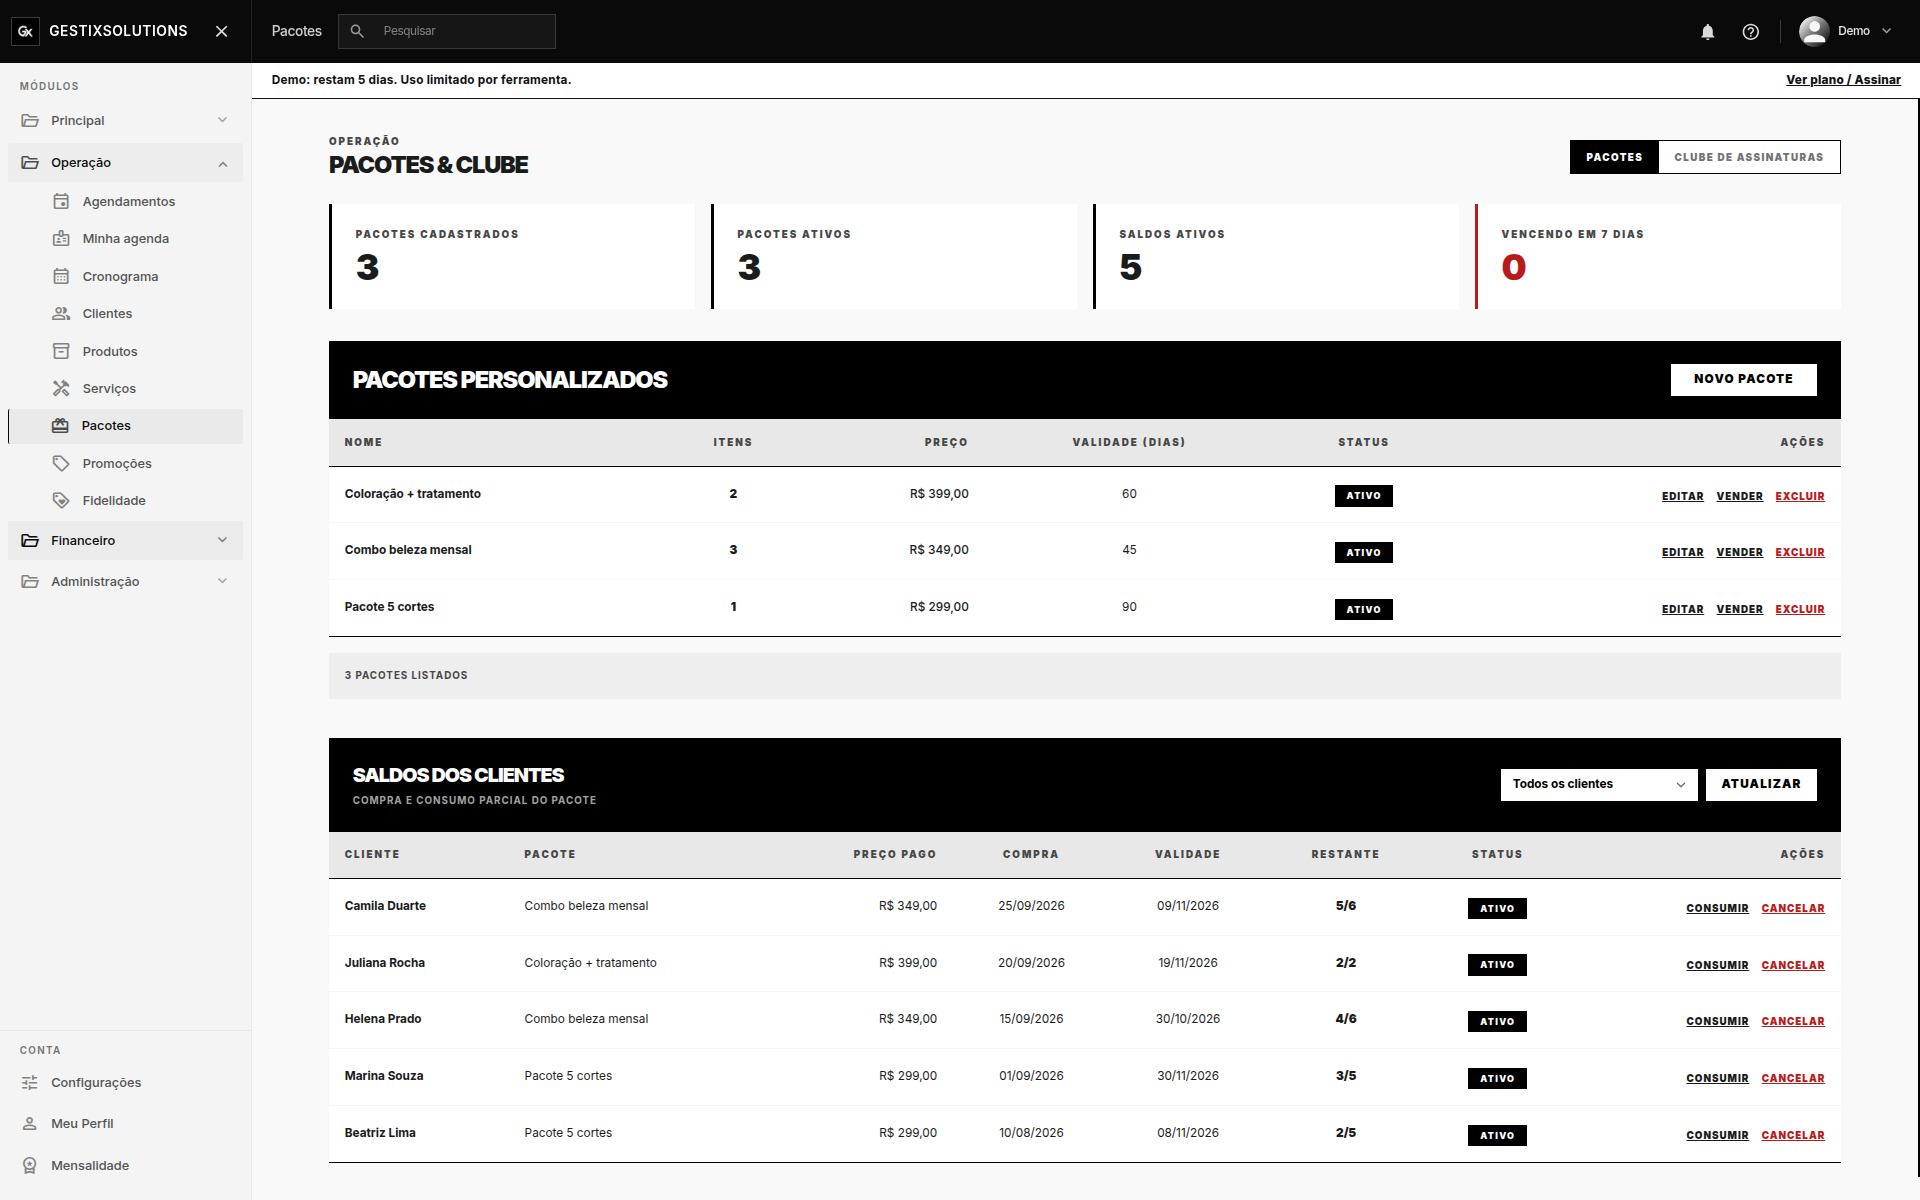Click Consumir for Helena Prado
This screenshot has width=1920, height=1200.
pyautogui.click(x=1717, y=1021)
